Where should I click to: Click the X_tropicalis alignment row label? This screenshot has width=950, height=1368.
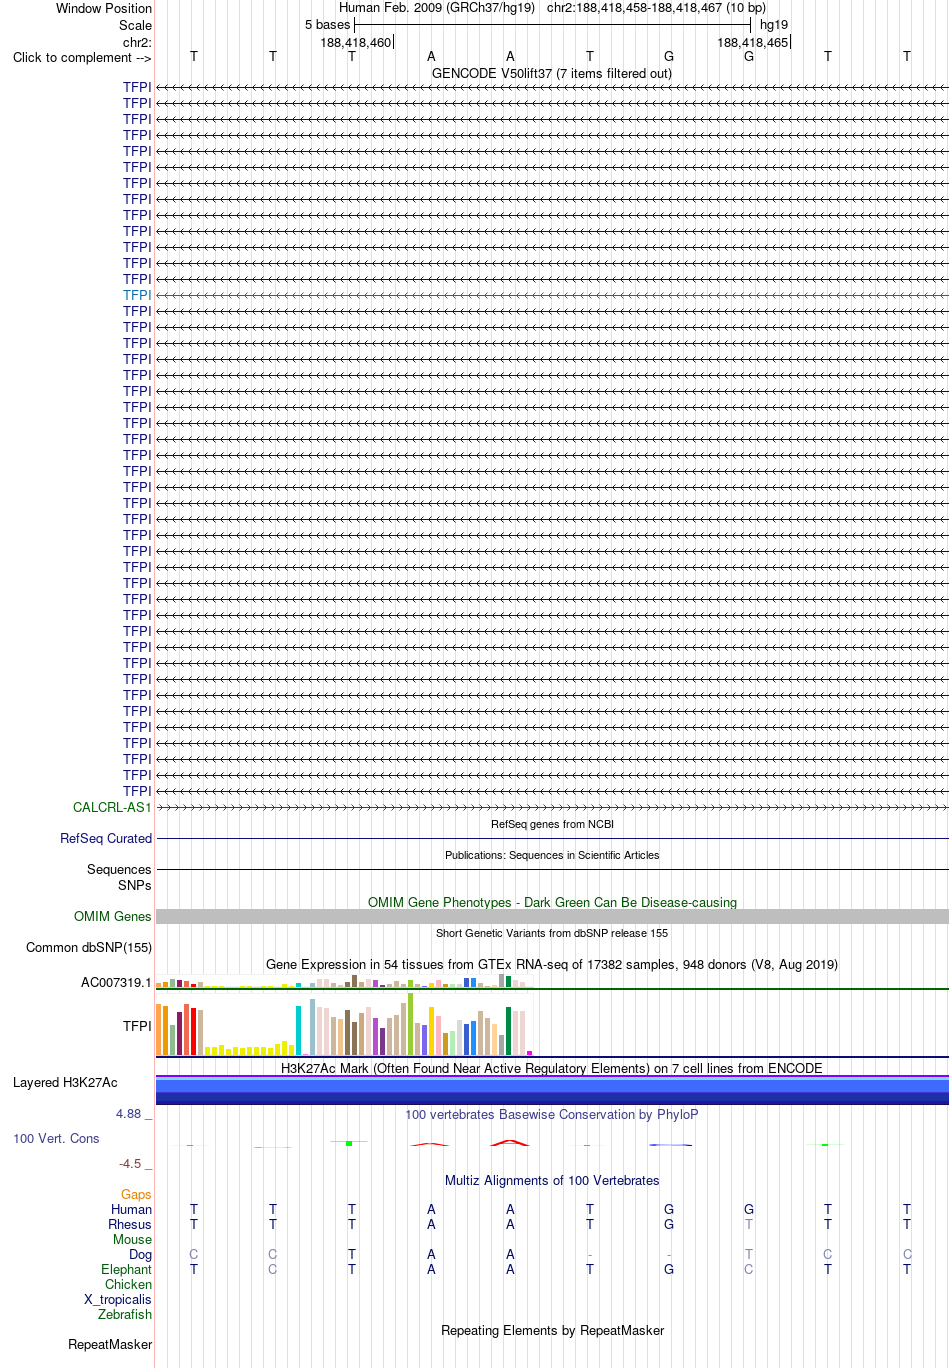(x=118, y=1299)
